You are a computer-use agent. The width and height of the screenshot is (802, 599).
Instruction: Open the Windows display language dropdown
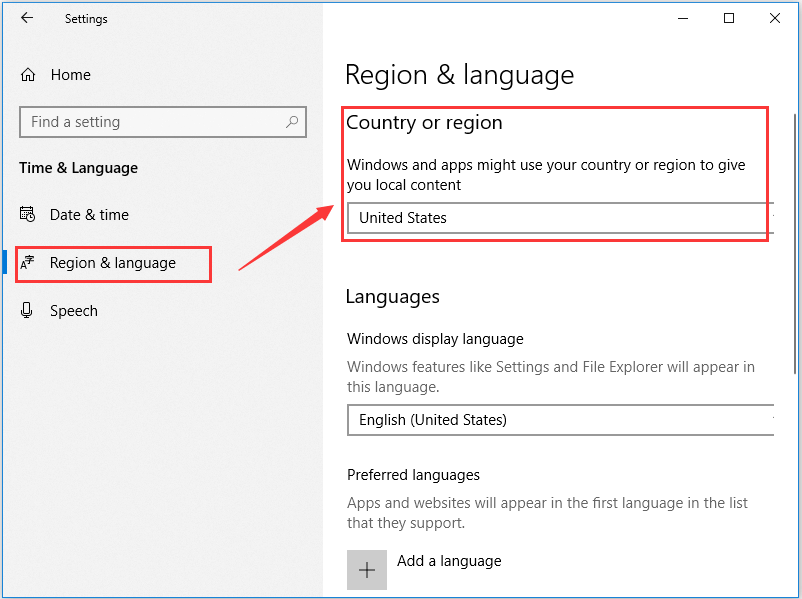[x=560, y=420]
